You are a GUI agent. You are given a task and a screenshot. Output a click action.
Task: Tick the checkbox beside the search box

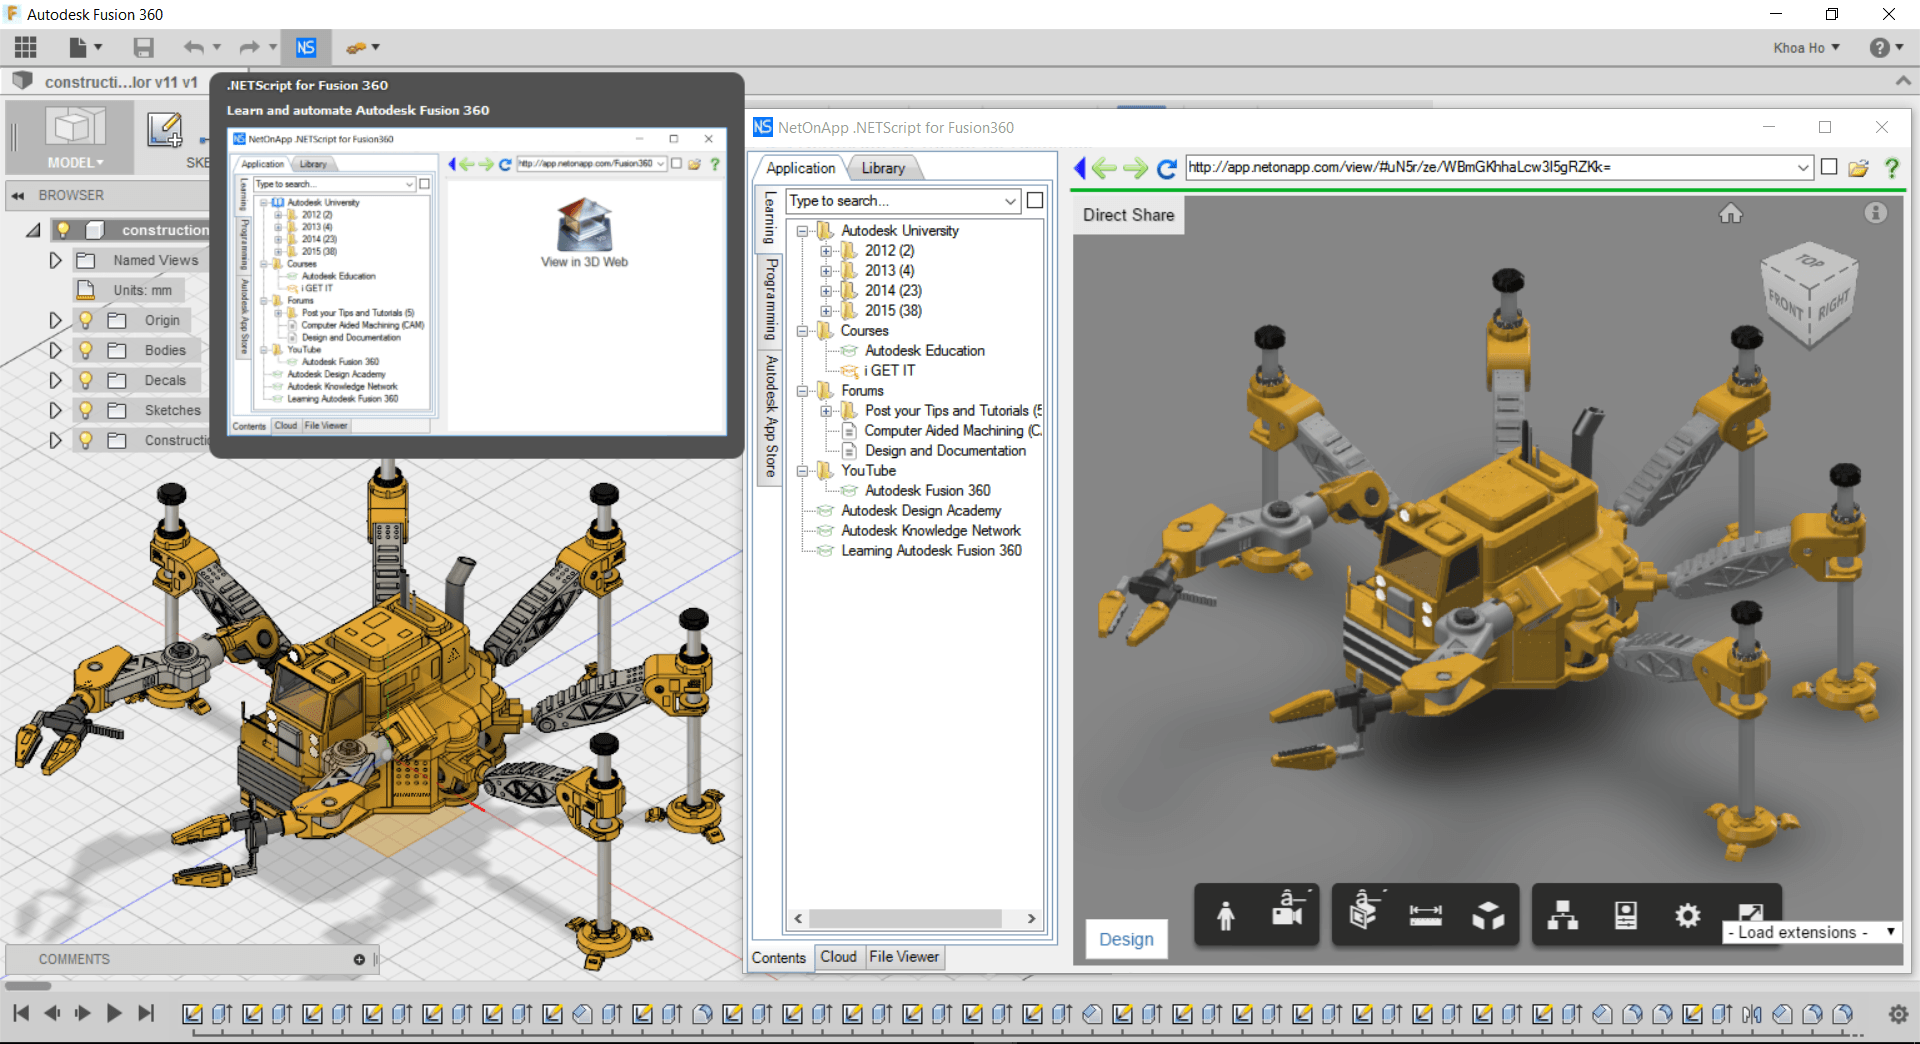coord(1035,201)
